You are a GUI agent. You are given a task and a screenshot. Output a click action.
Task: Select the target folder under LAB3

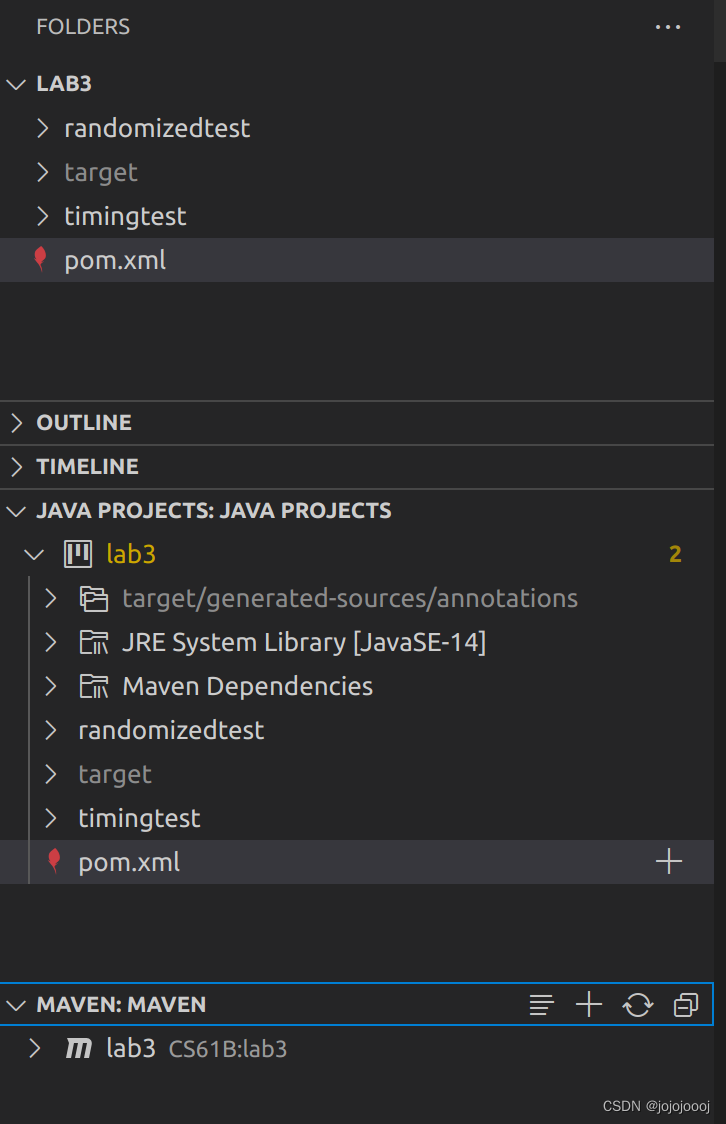[100, 172]
